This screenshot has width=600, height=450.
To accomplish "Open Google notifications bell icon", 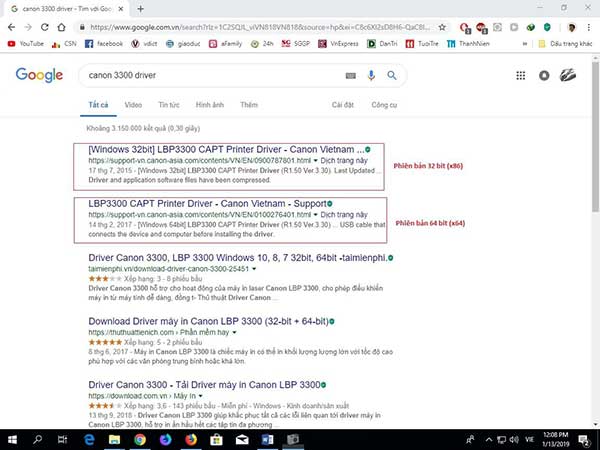I will click(544, 75).
